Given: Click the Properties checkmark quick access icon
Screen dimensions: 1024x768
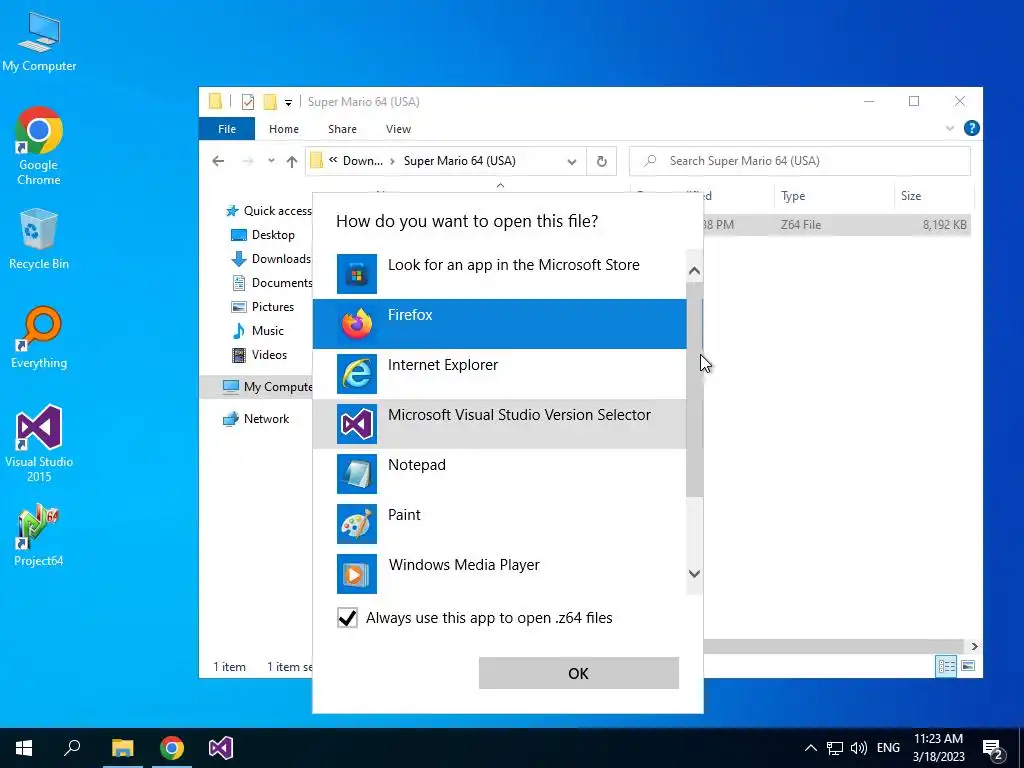Looking at the screenshot, I should 248,102.
